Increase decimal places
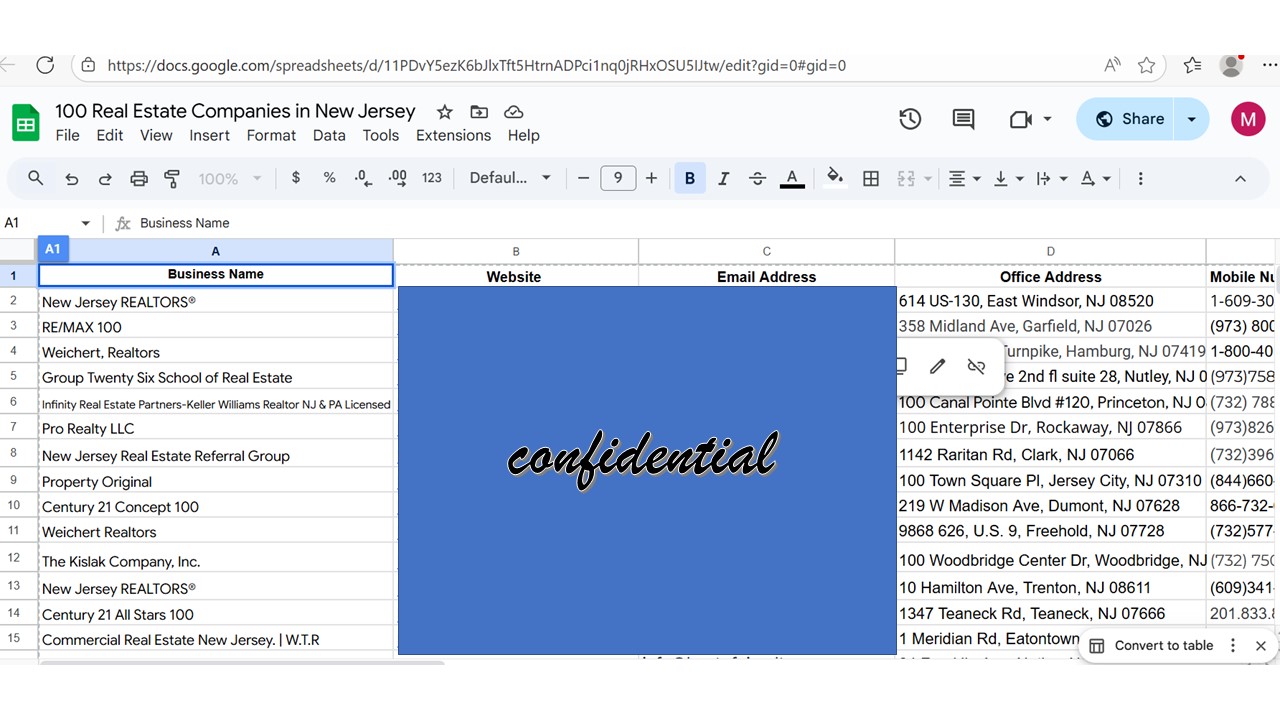This screenshot has width=1280, height=720. (398, 178)
